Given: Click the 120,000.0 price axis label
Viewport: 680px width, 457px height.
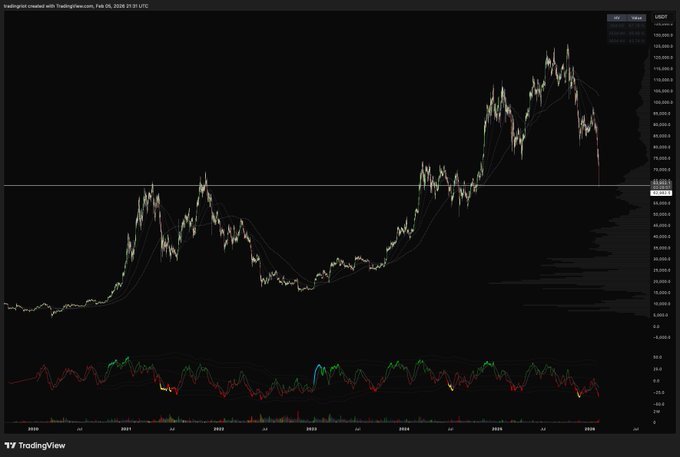Looking at the screenshot, I should 664,57.
